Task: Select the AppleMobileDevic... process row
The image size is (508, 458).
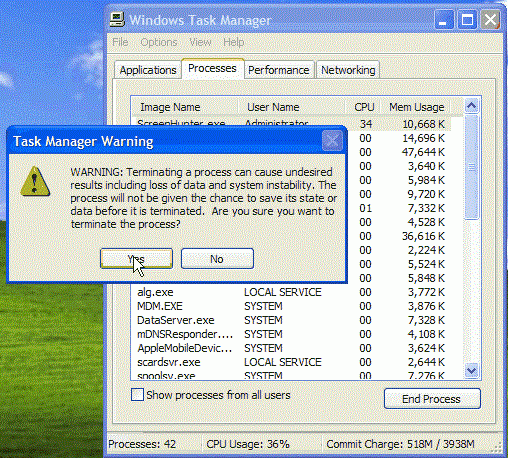Action: [x=292, y=348]
